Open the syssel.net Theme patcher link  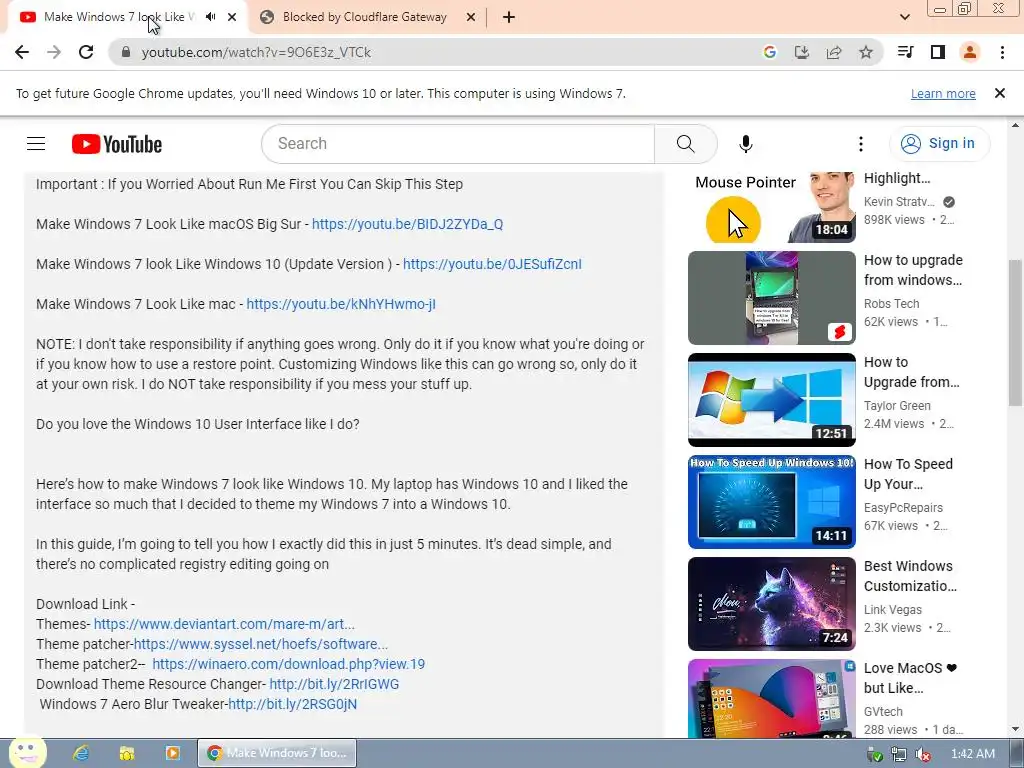[x=261, y=644]
